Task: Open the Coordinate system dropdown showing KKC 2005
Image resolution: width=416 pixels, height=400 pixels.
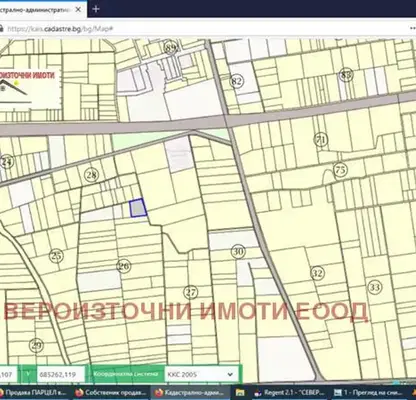Action: click(x=201, y=375)
